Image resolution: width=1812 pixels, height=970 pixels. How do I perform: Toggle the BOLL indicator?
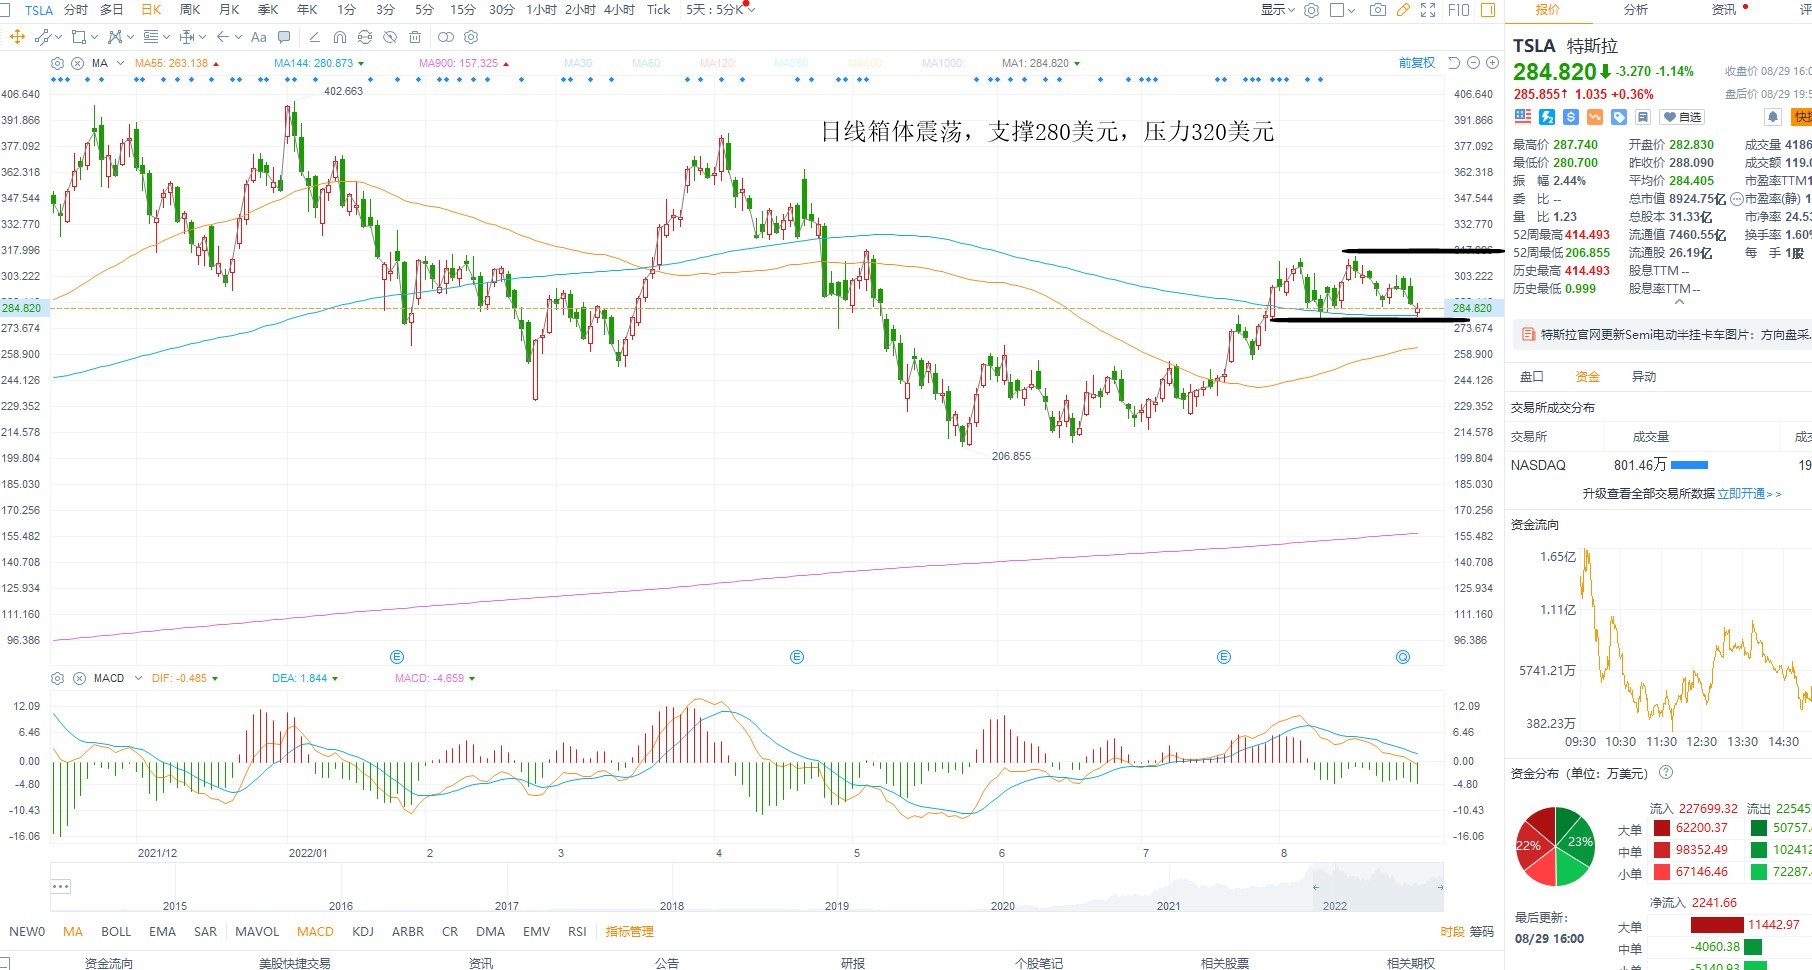pos(116,931)
